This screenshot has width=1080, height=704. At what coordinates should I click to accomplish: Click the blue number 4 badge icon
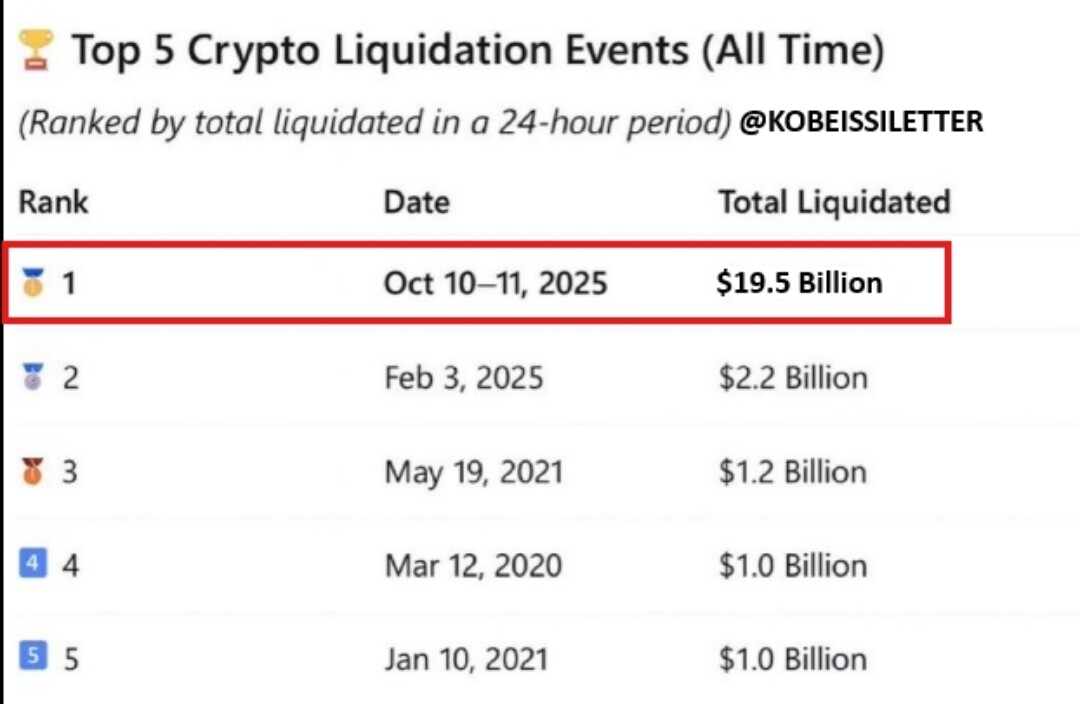[33, 564]
